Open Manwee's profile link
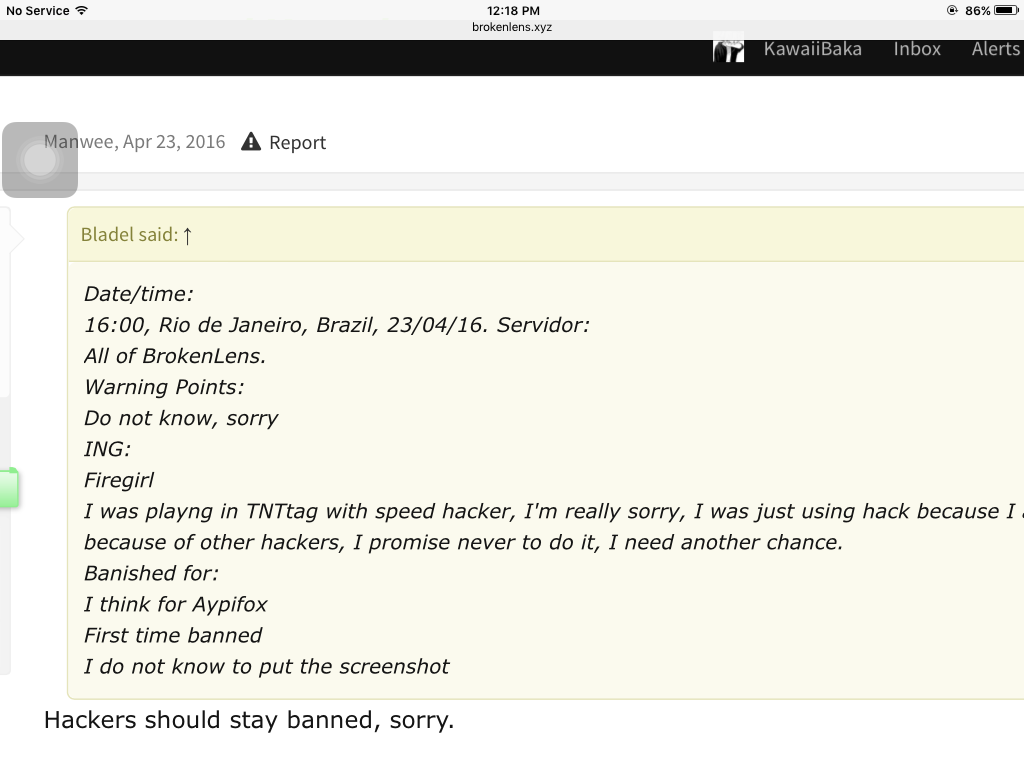Viewport: 1024px width, 768px height. click(79, 142)
